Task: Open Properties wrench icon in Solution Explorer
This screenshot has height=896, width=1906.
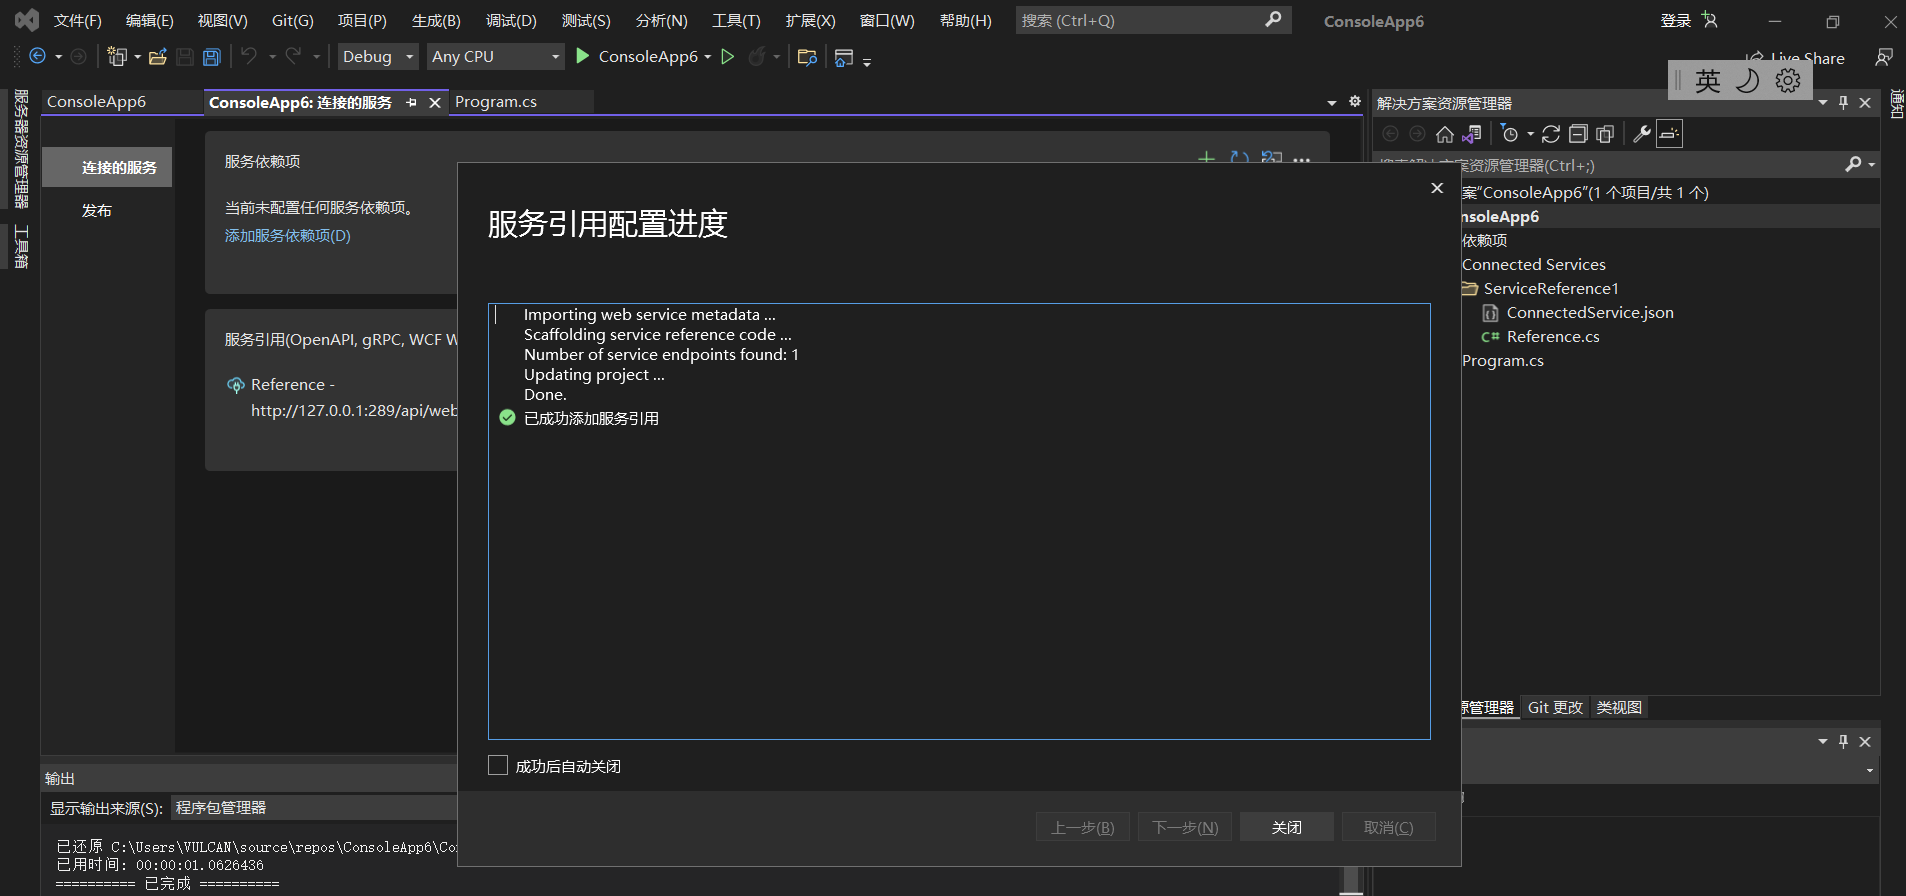Action: tap(1641, 134)
